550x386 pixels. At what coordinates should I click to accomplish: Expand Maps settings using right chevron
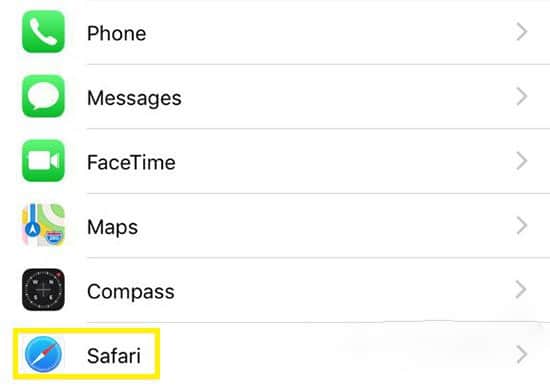pyautogui.click(x=522, y=226)
